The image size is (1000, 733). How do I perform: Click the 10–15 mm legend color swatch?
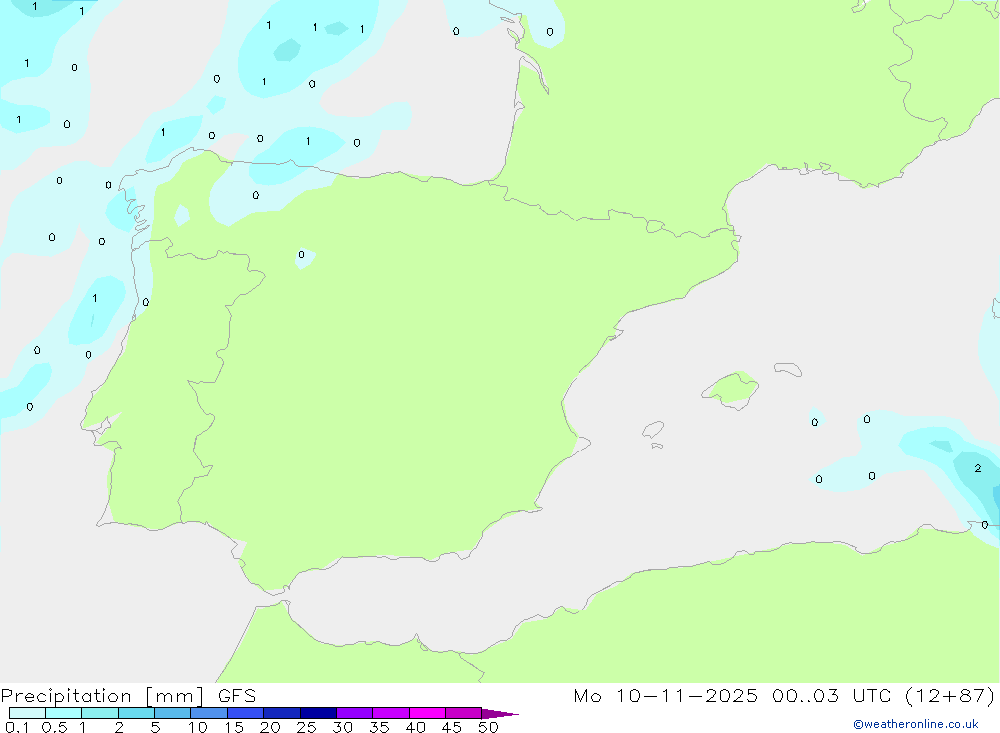coord(209,713)
